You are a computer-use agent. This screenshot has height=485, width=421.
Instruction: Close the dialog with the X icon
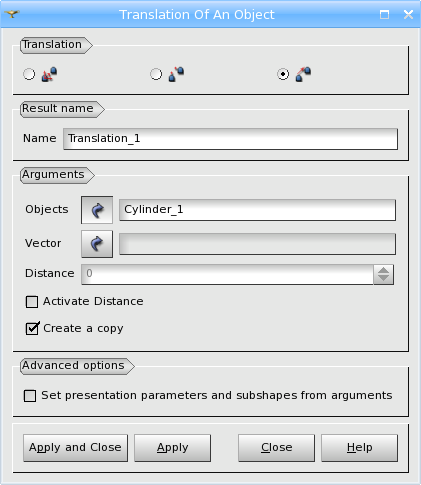(408, 14)
